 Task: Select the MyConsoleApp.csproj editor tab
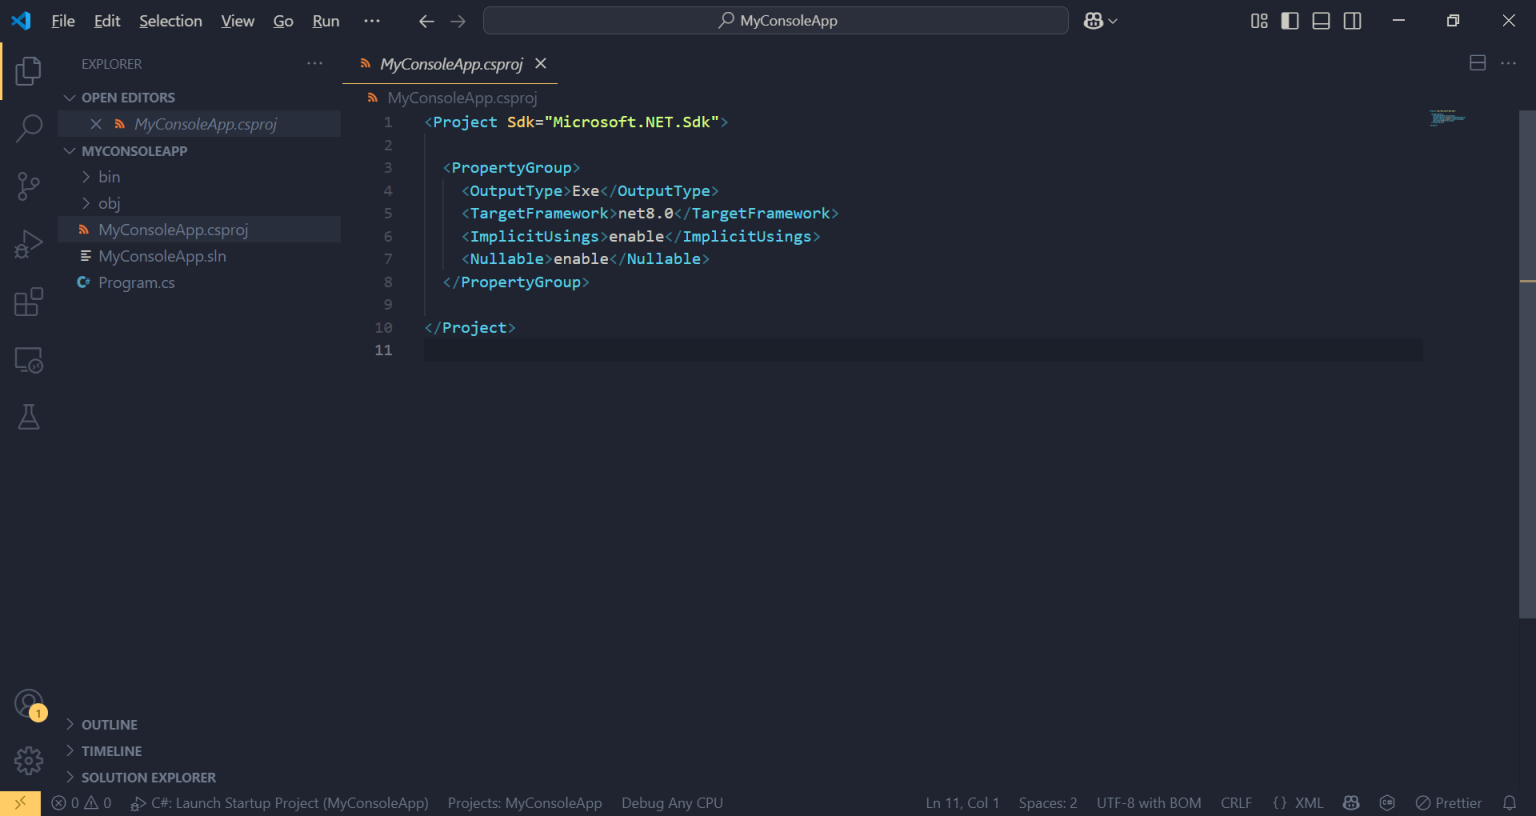(x=450, y=64)
